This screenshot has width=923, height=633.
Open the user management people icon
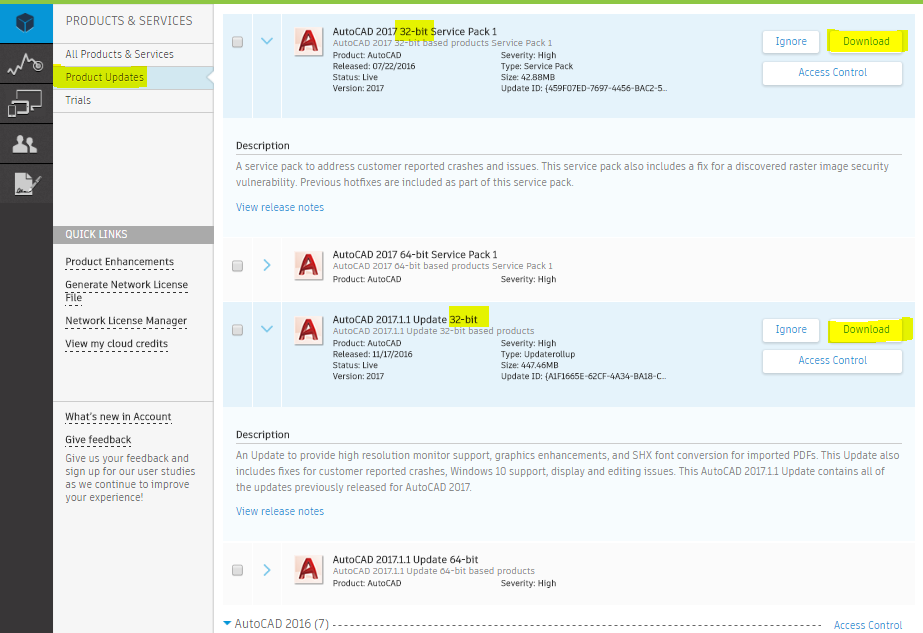coord(25,144)
